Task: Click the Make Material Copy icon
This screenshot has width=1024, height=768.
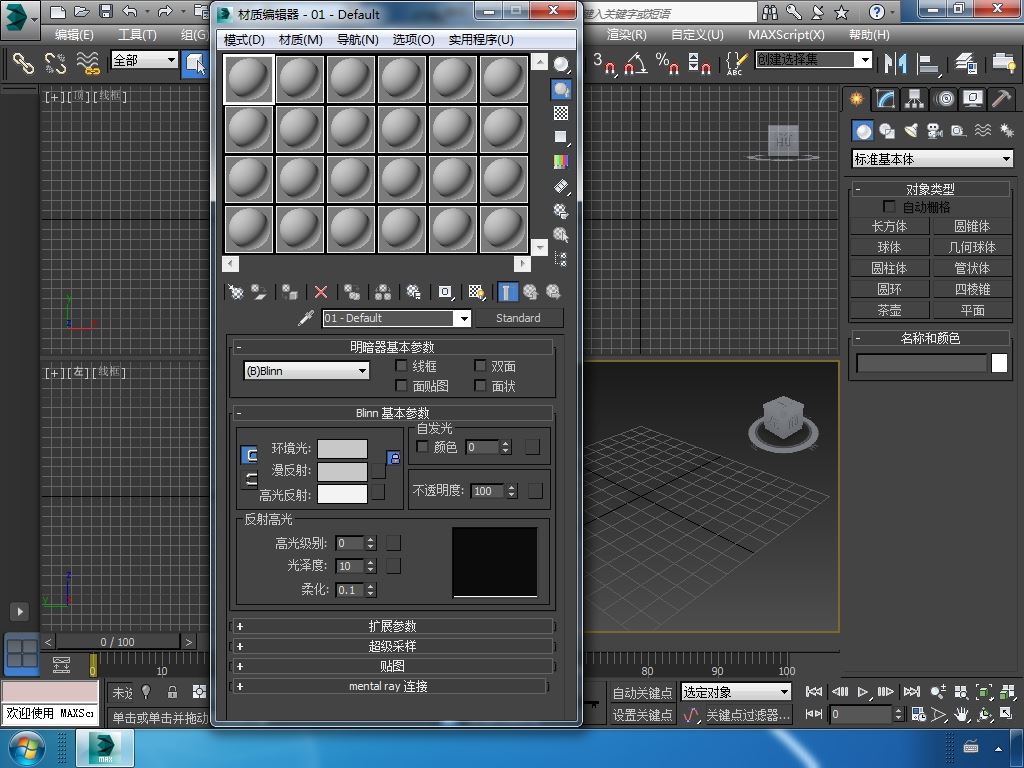Action: 352,292
